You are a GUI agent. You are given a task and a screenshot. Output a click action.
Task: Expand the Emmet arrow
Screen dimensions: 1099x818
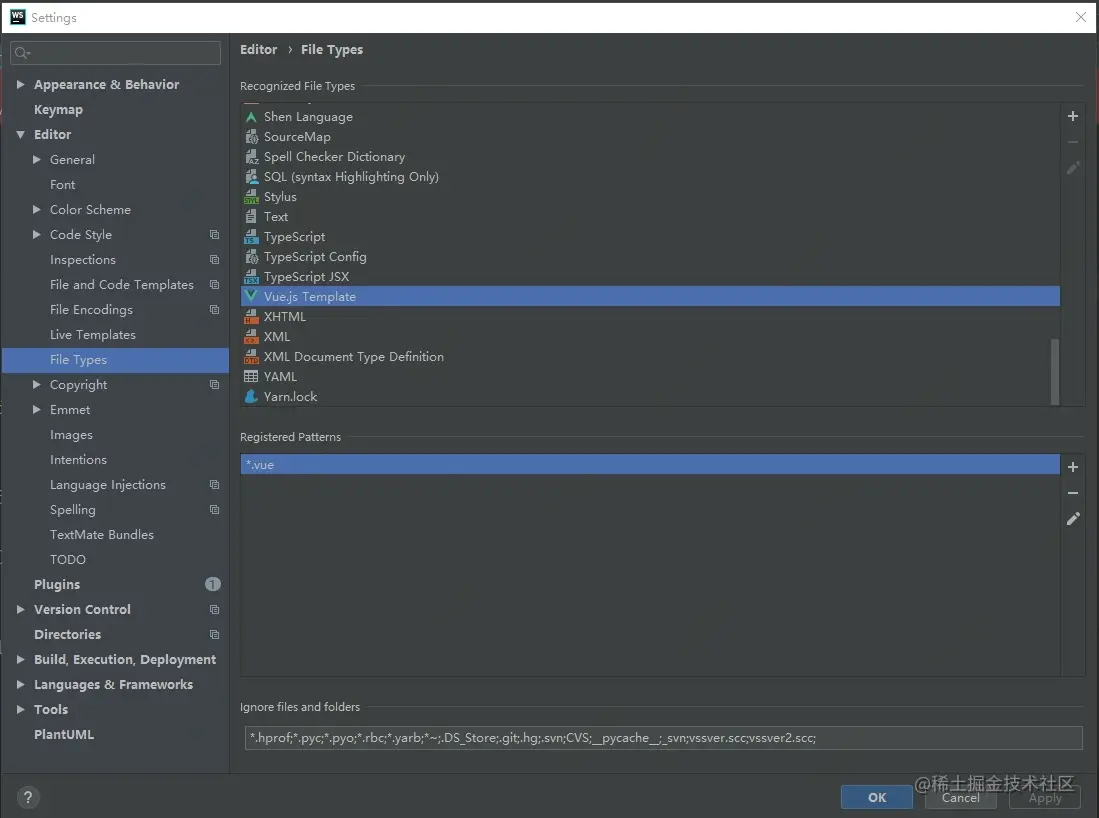(36, 409)
